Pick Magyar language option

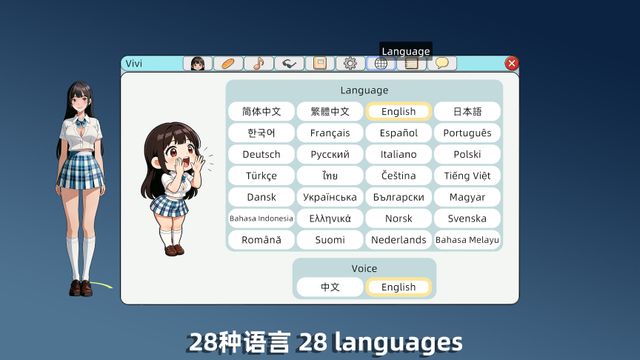[467, 197]
